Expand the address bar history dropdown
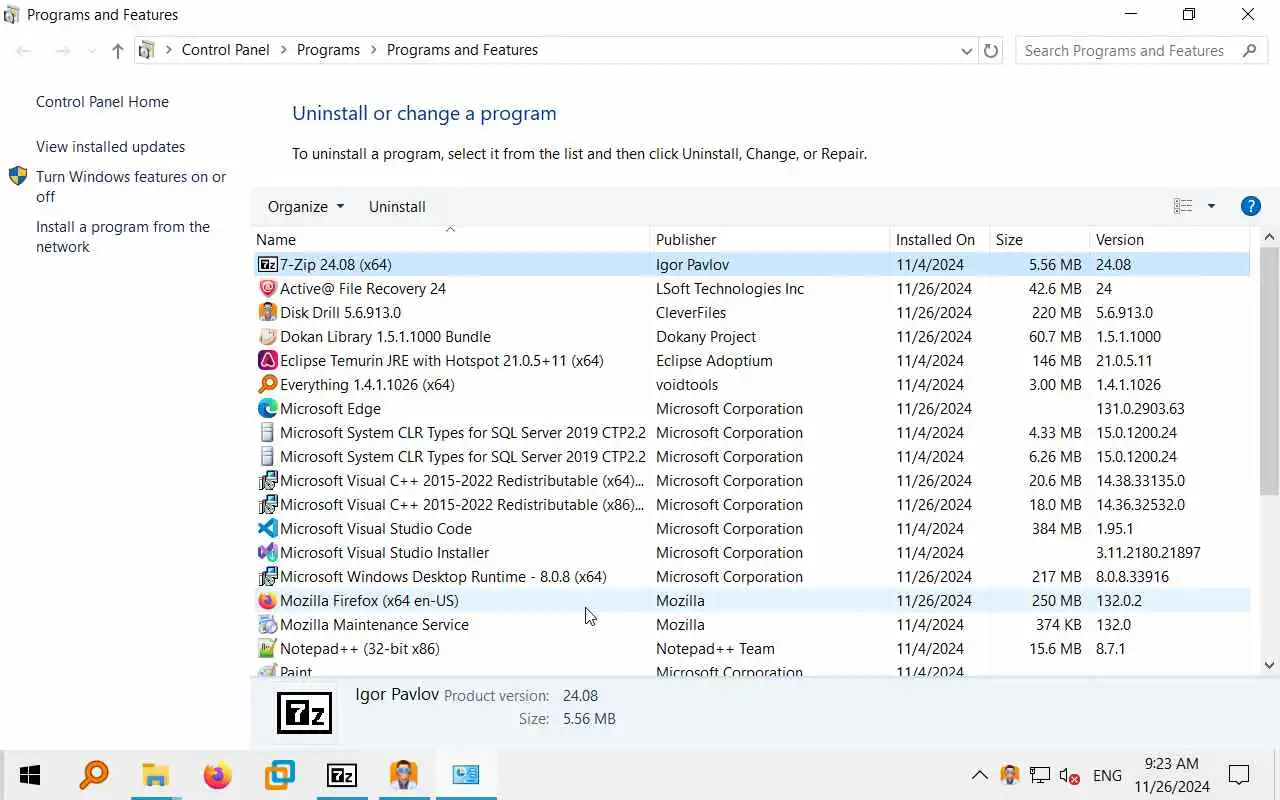1280x800 pixels. [x=966, y=51]
